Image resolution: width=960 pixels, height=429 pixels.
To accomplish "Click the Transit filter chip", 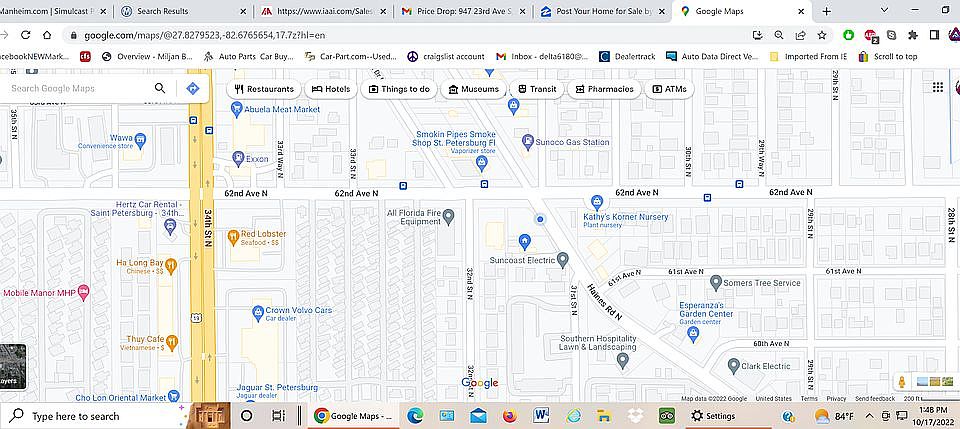I will point(537,89).
